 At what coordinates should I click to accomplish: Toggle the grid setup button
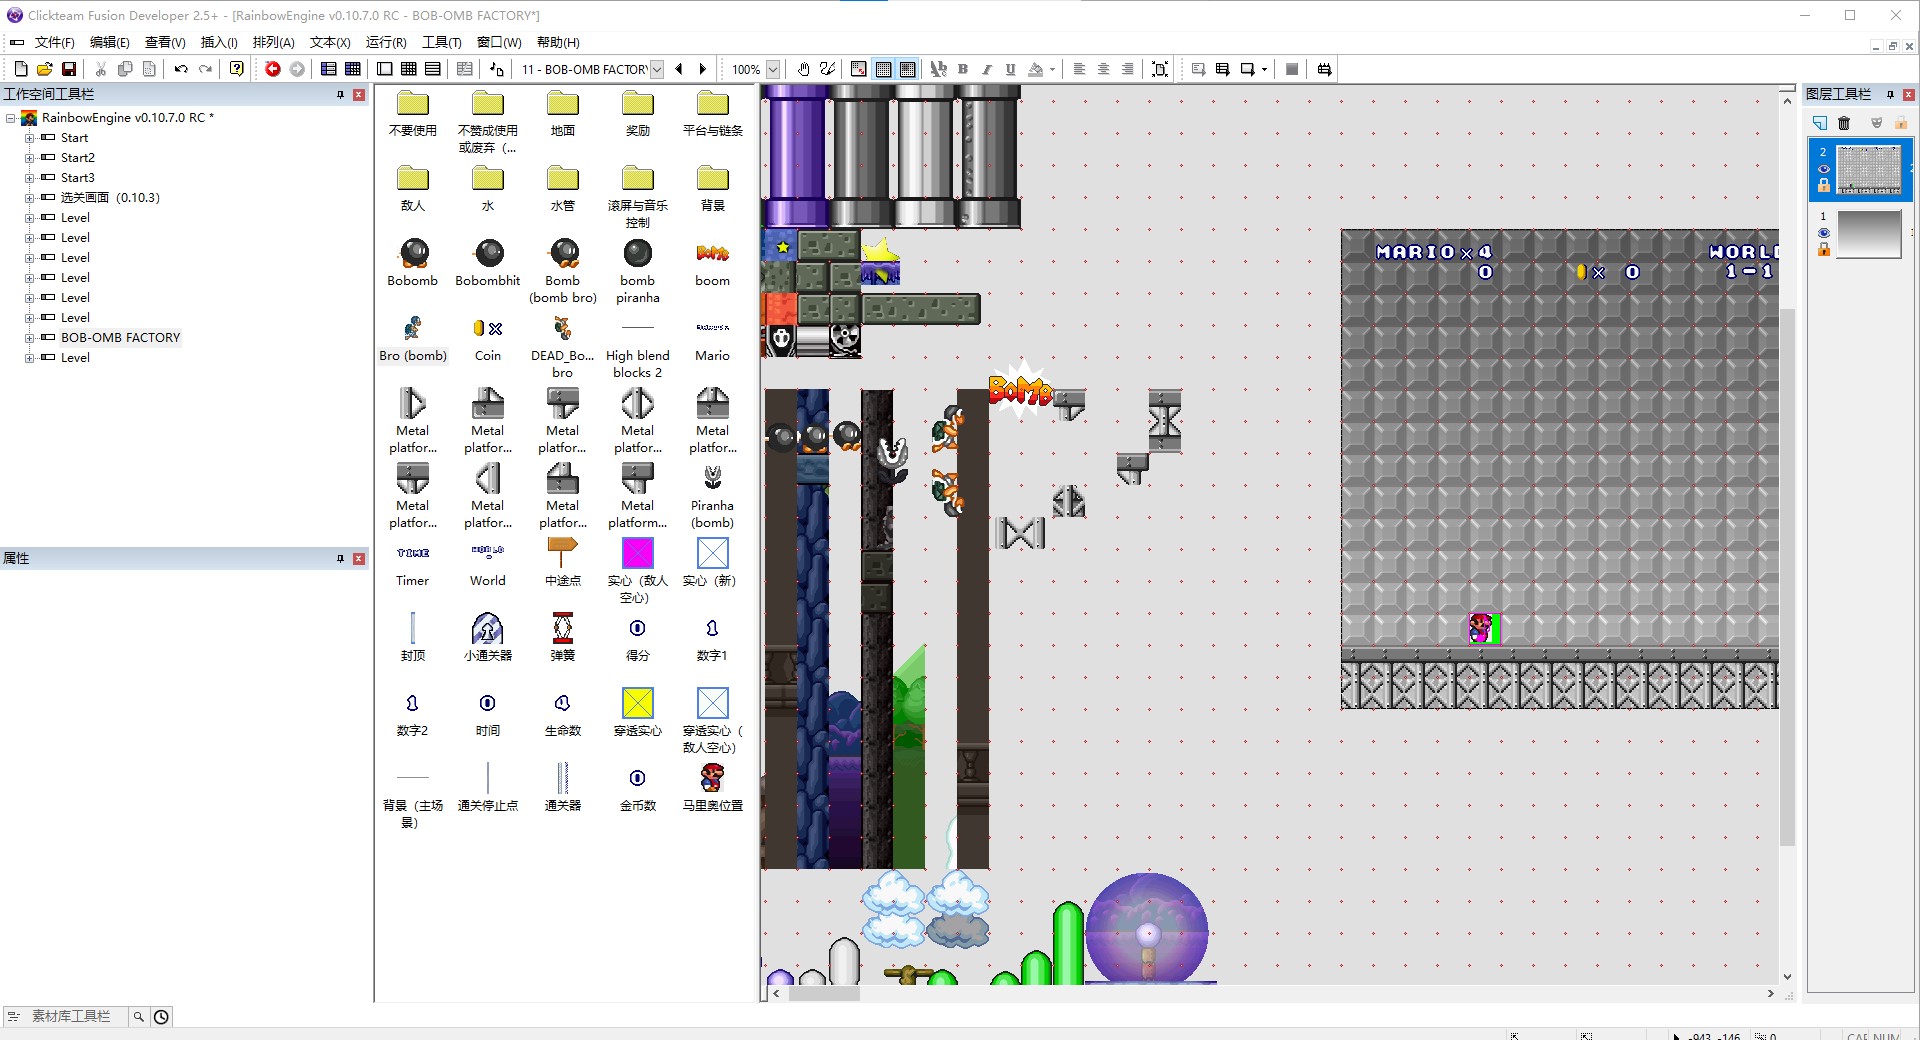tap(859, 69)
